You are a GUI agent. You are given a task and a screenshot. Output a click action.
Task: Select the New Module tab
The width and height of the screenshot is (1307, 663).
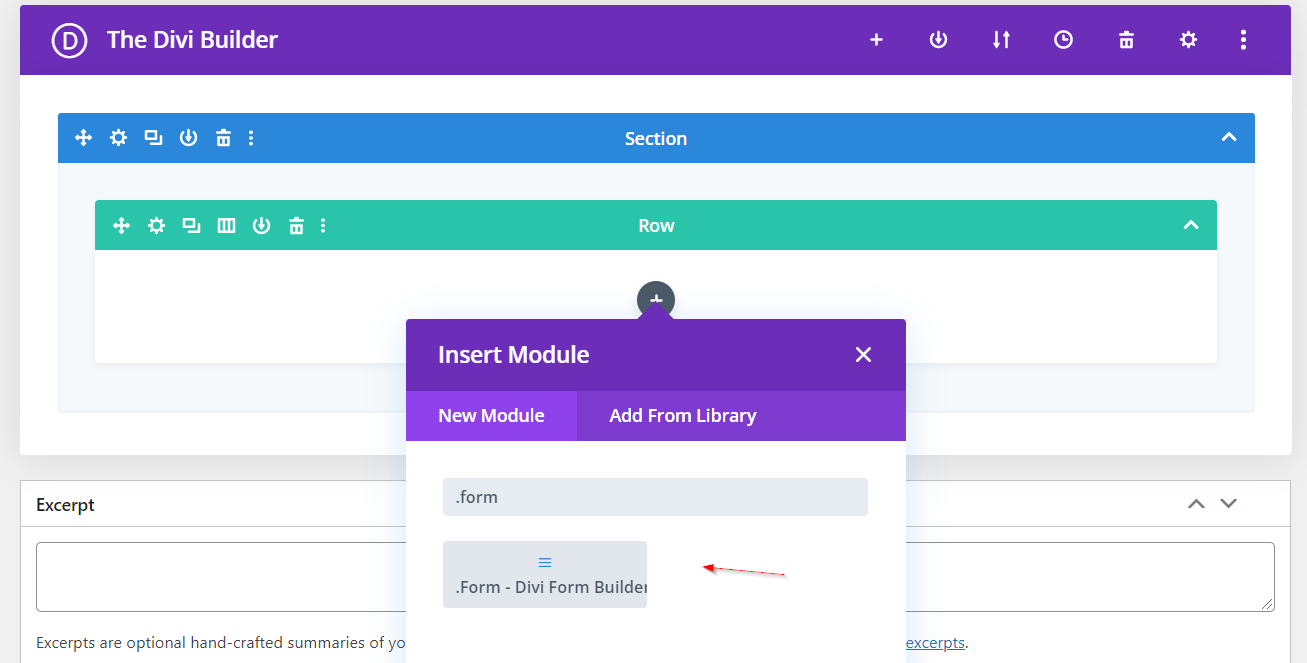coord(491,415)
